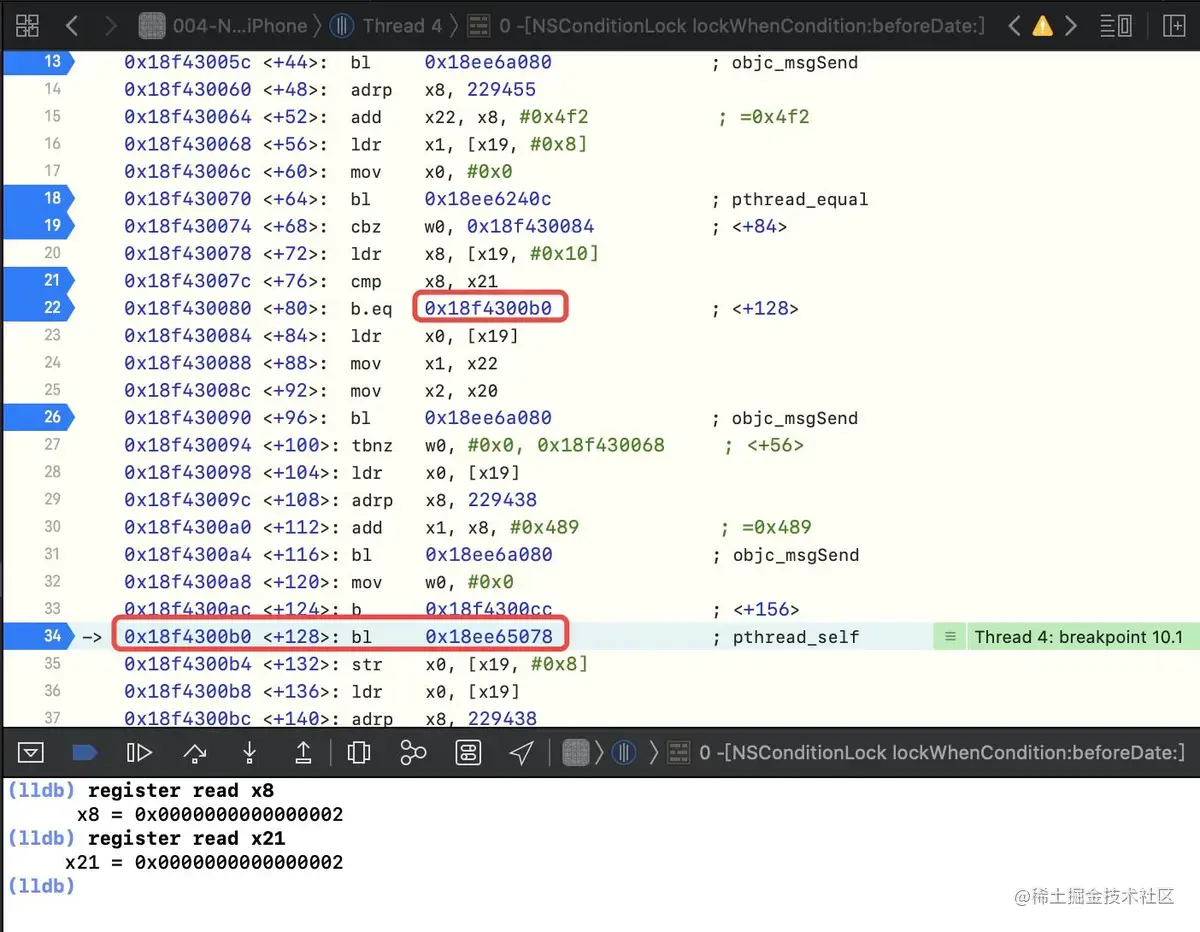
Task: Click the app icon in debug bar breadcrumb
Action: coord(574,752)
